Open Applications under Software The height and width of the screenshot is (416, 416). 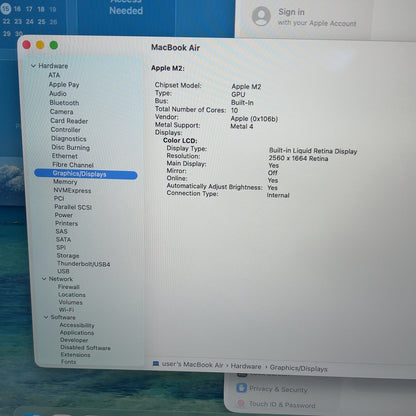pyautogui.click(x=77, y=333)
